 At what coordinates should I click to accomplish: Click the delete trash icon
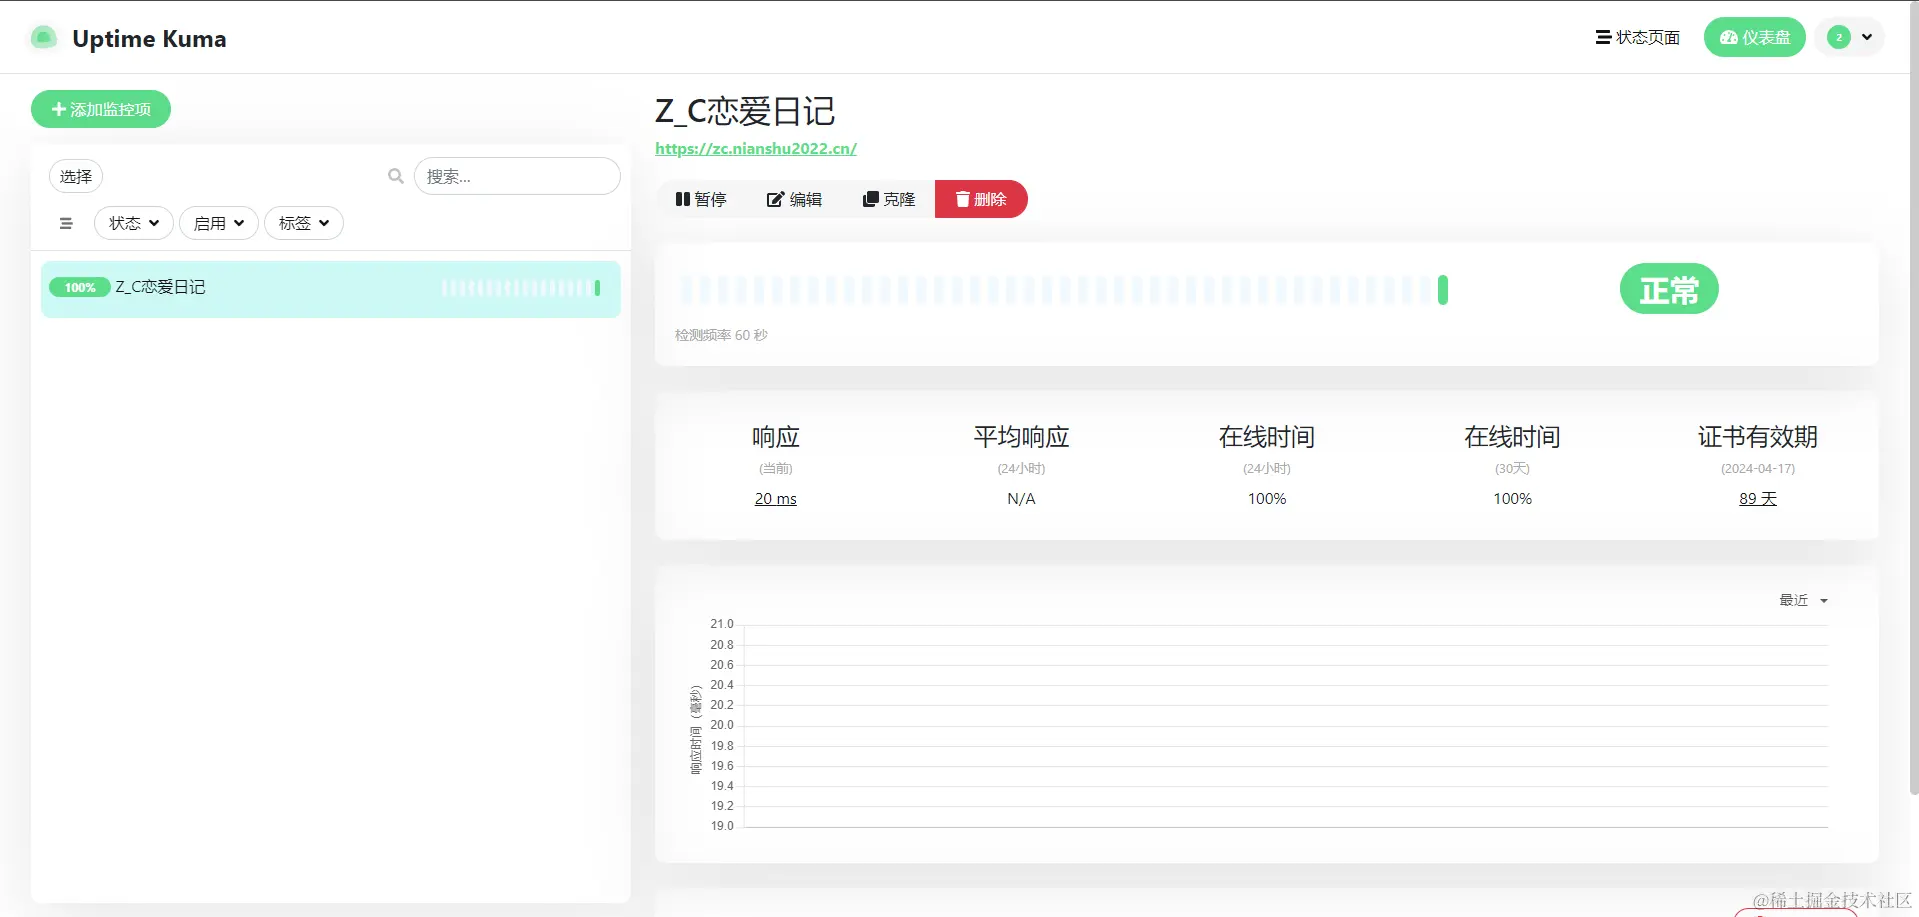pyautogui.click(x=961, y=199)
